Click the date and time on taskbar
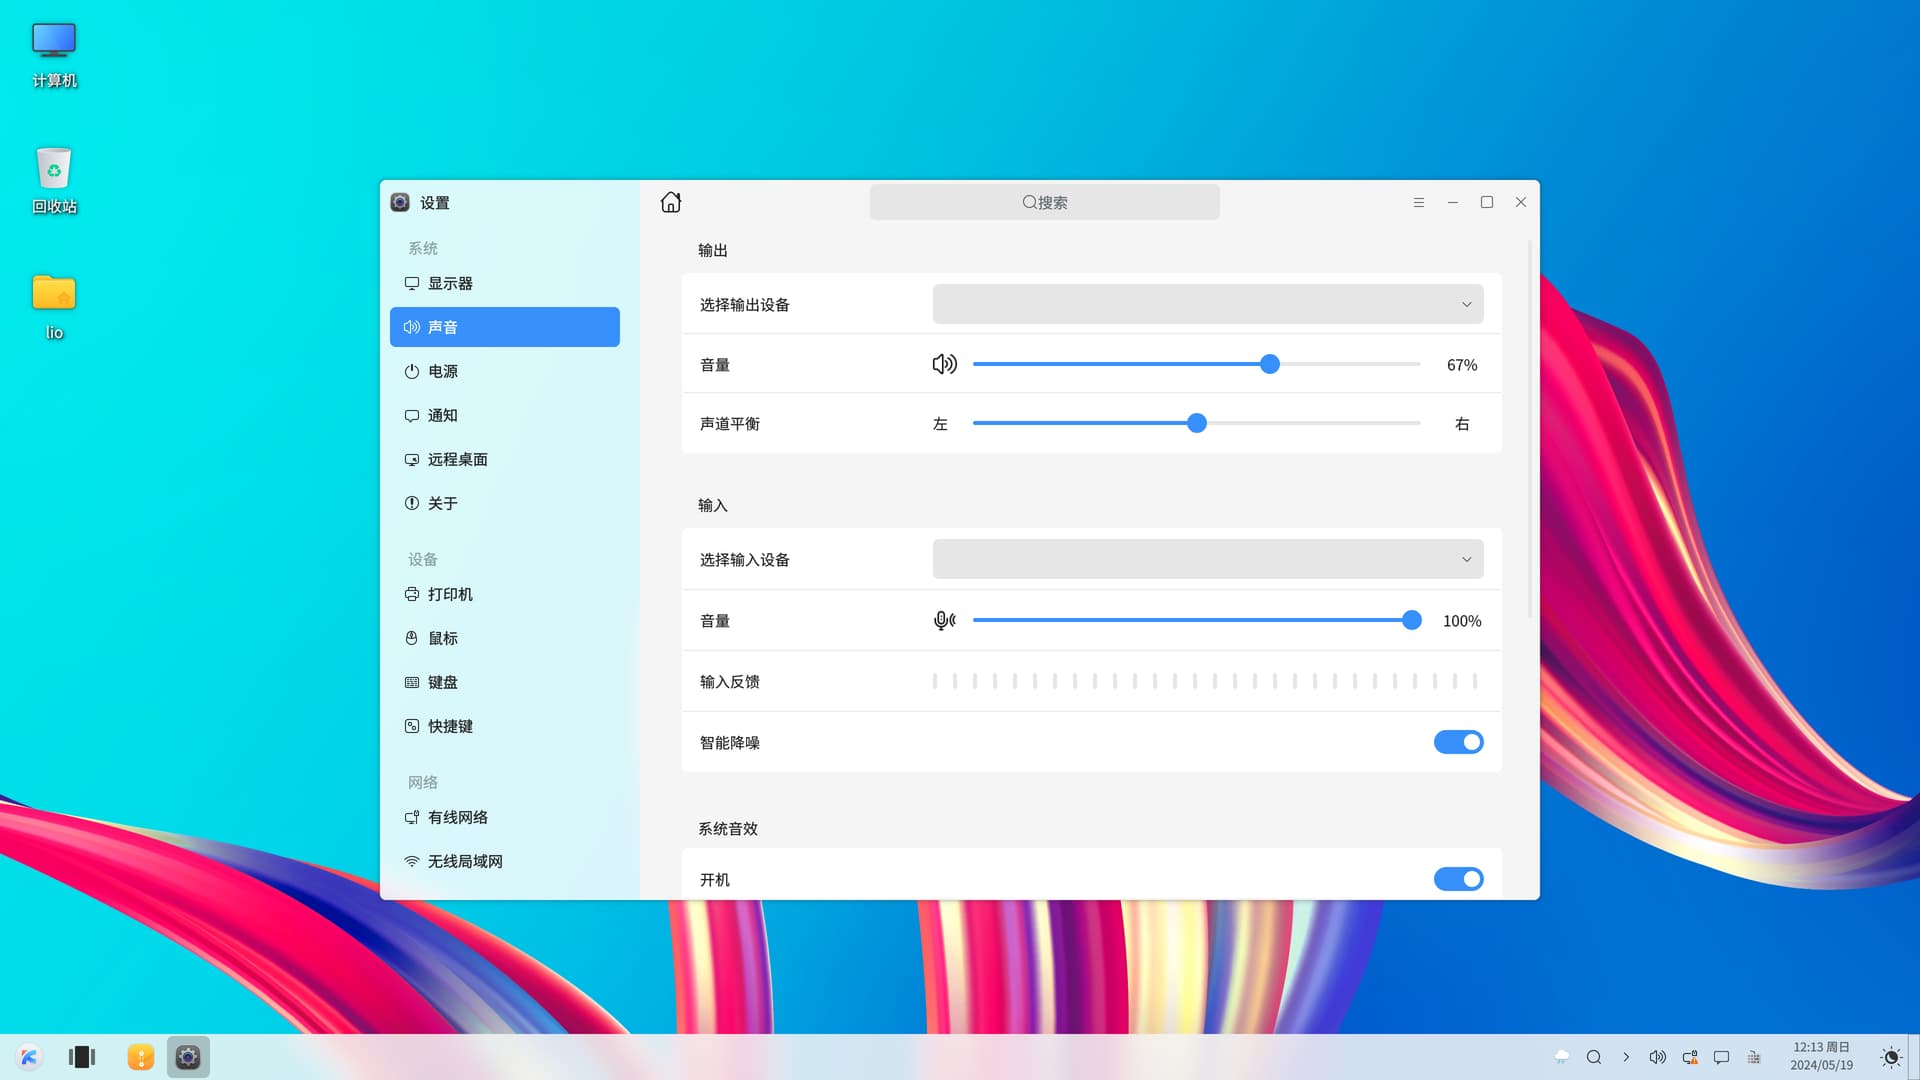 pyautogui.click(x=1821, y=1056)
